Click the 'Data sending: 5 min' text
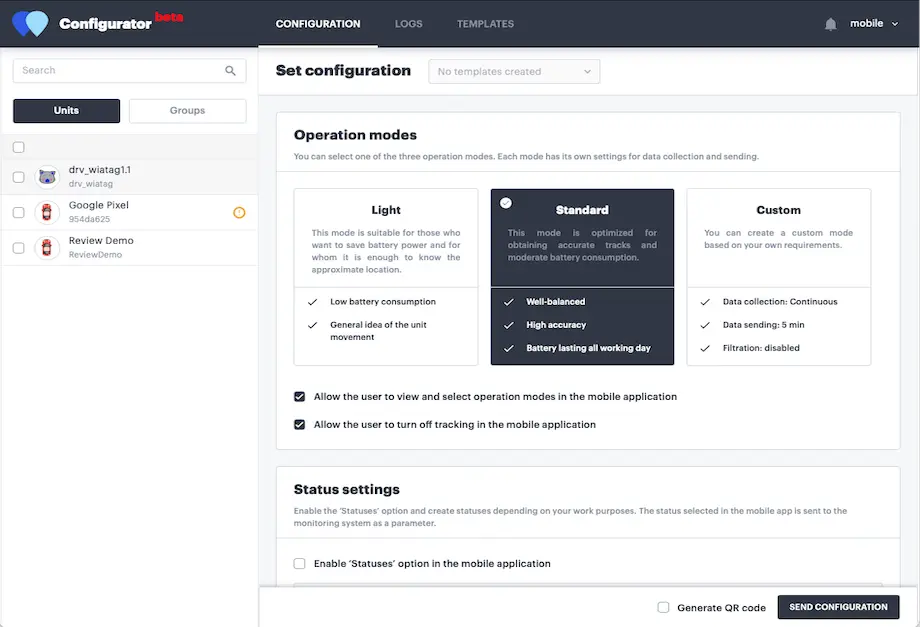The height and width of the screenshot is (627, 920). pos(763,325)
